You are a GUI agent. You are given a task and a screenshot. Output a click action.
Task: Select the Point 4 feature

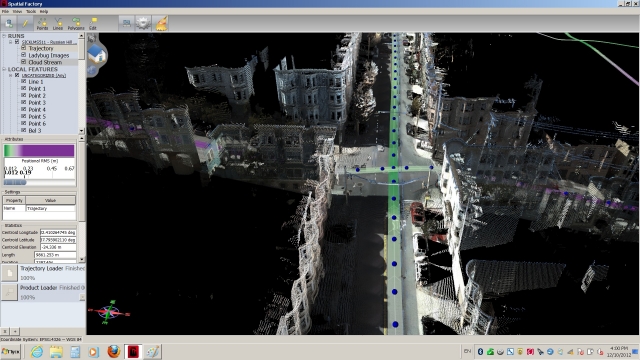(37, 109)
